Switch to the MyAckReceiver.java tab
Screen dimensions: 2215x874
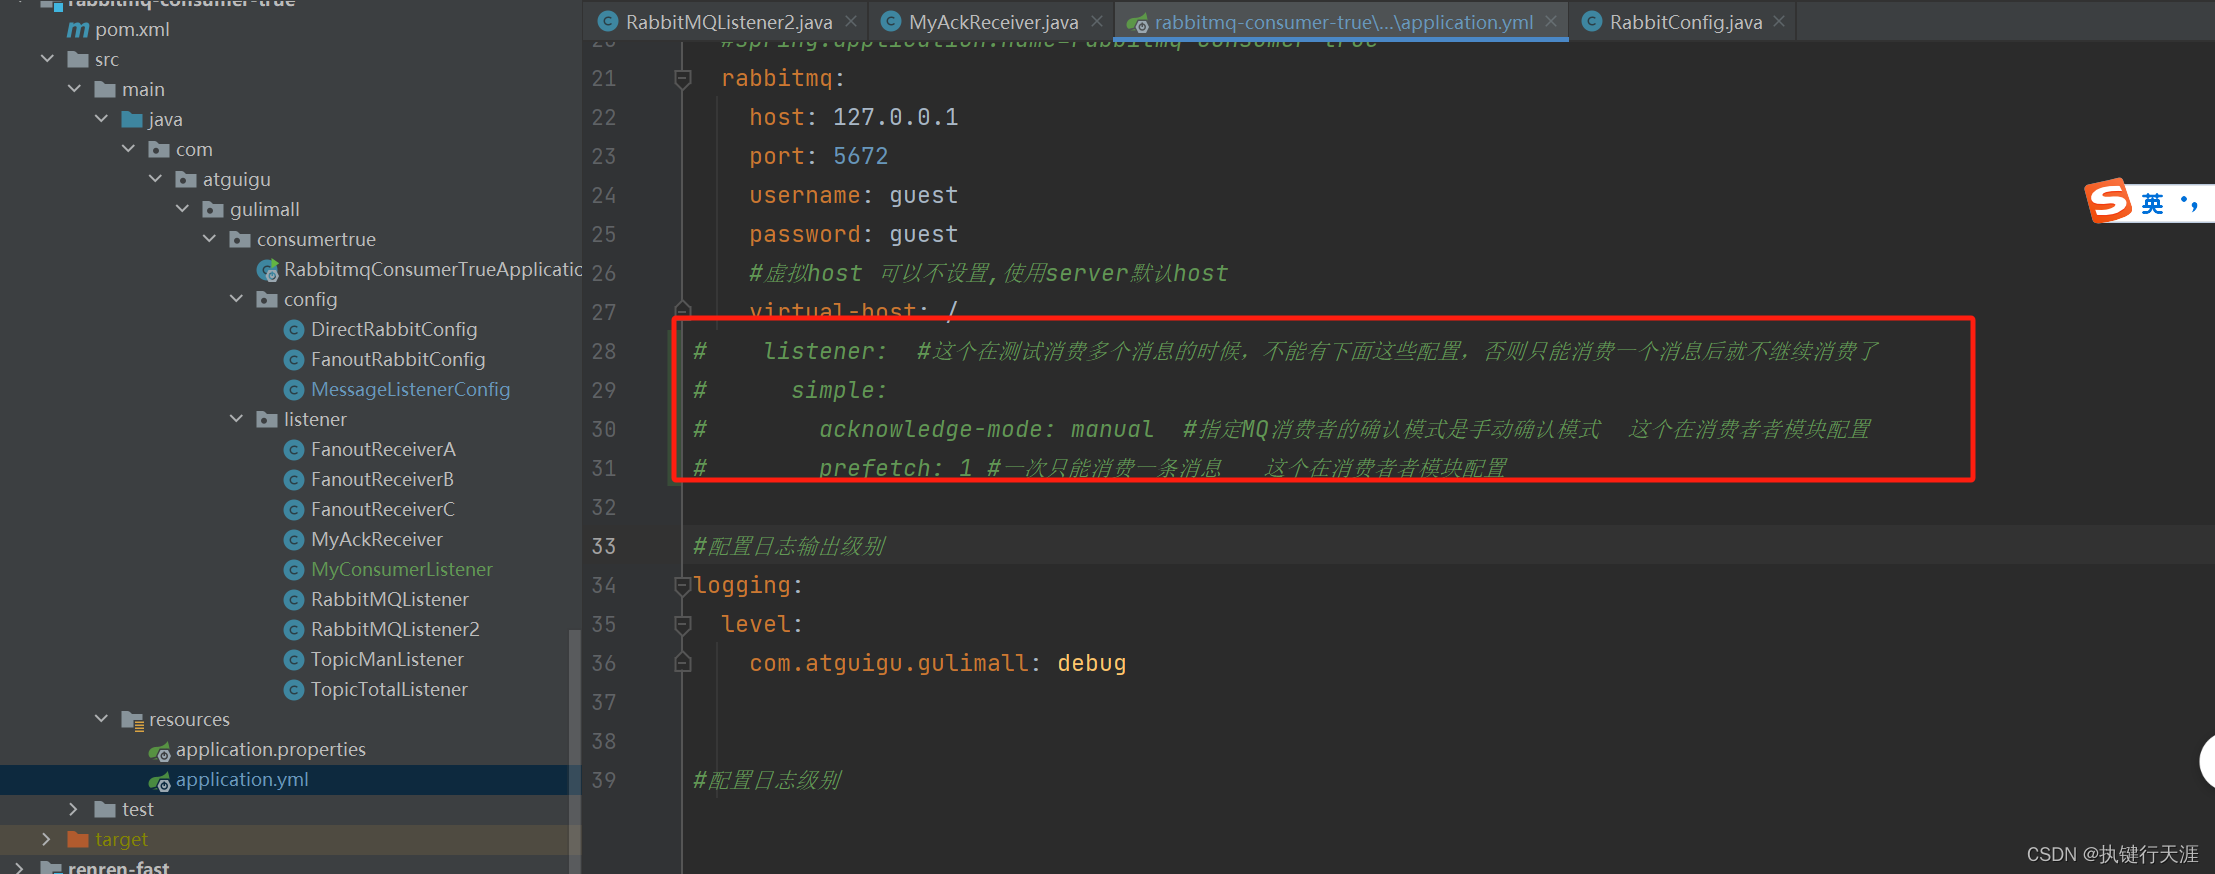click(993, 22)
